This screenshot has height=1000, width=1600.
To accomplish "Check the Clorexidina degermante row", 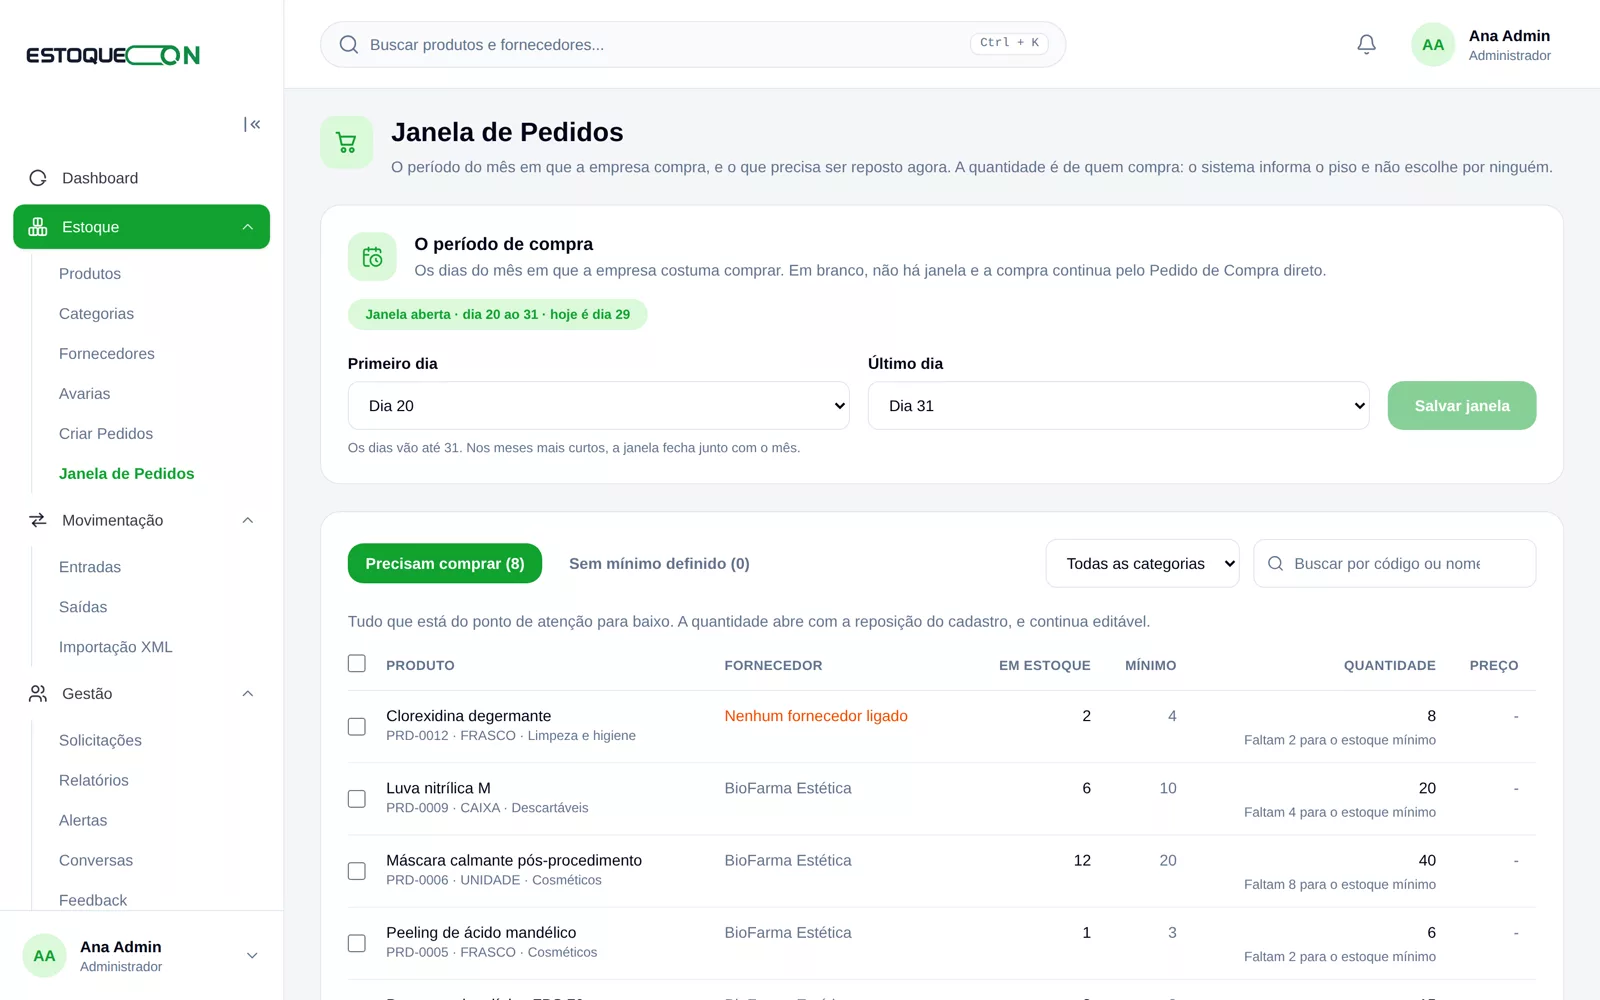I will [x=357, y=727].
